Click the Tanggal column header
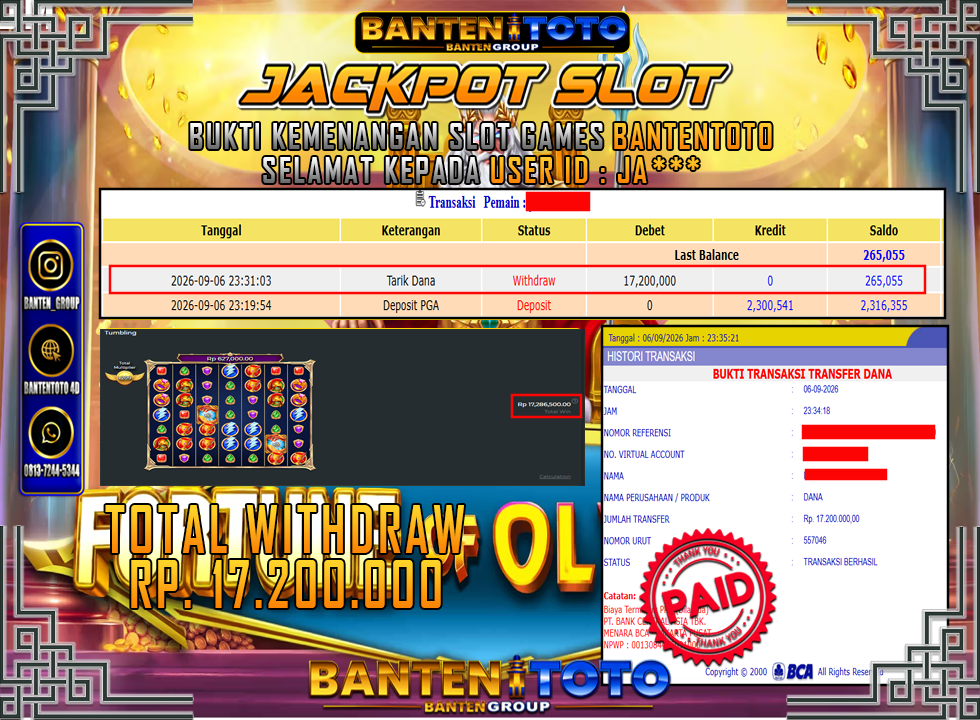The image size is (980, 720). click(x=221, y=231)
